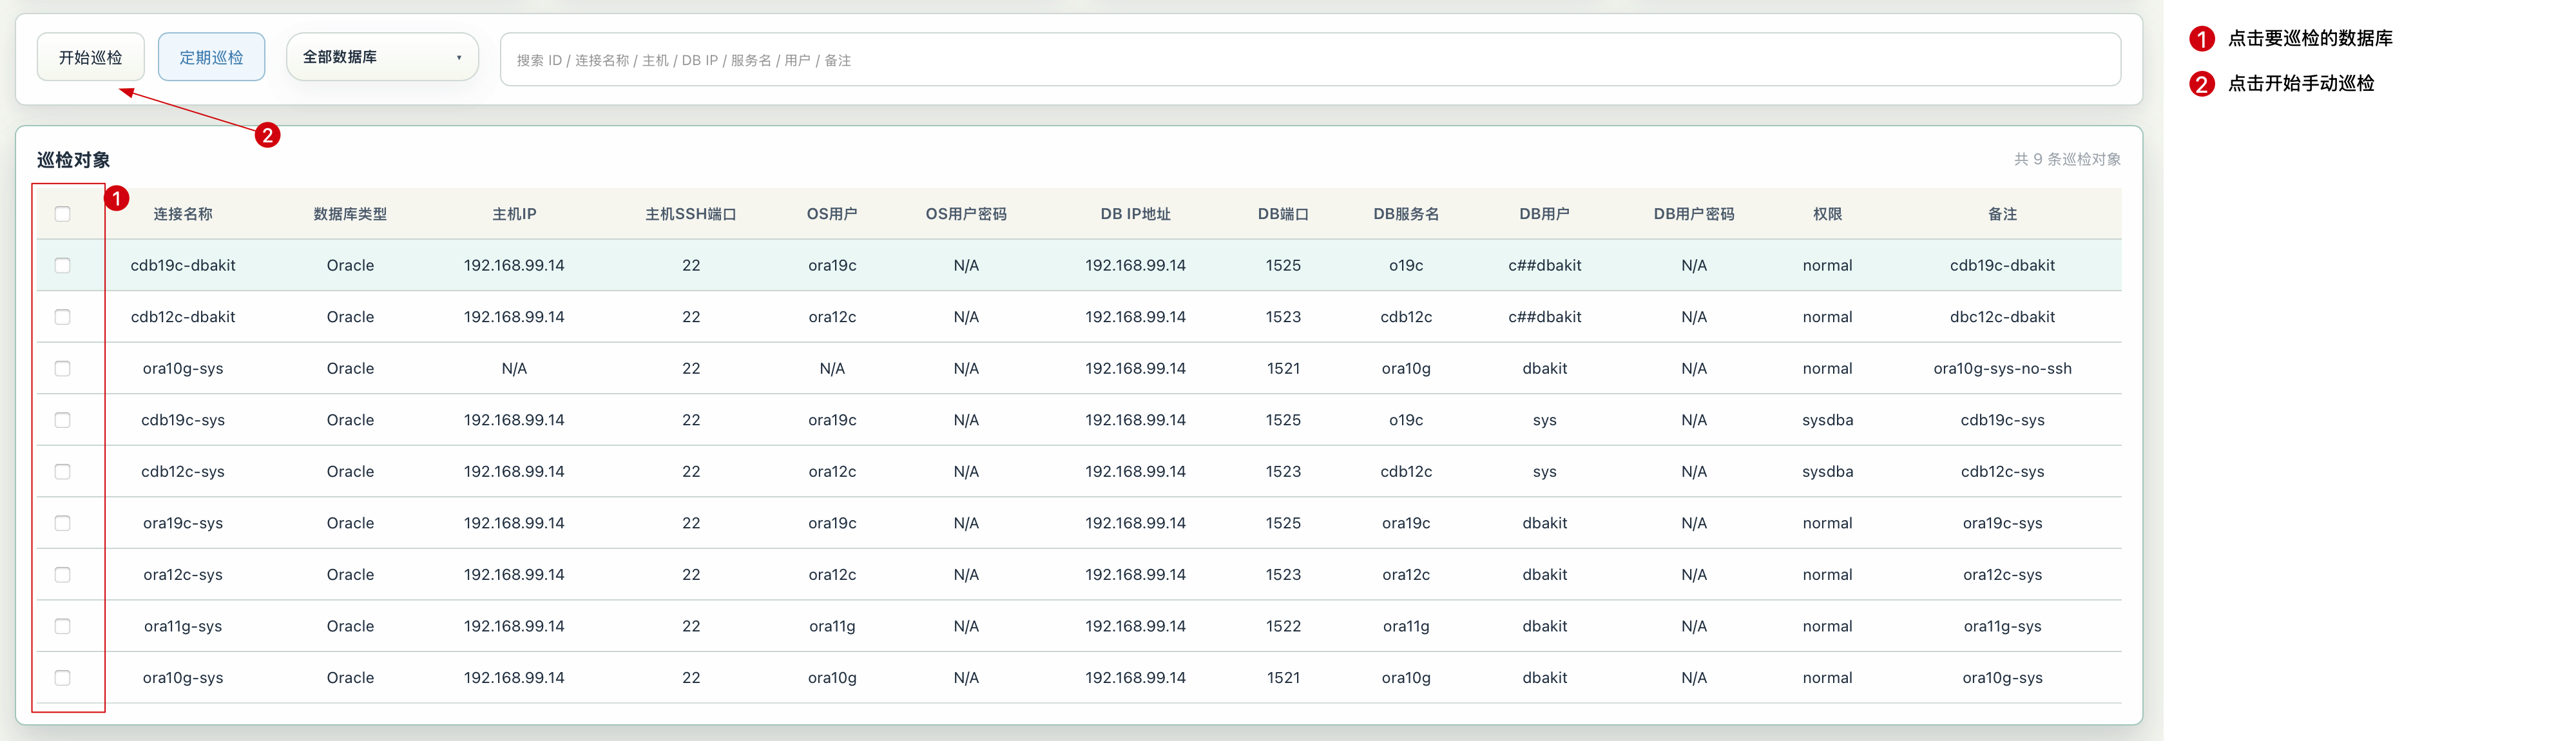Click sys DB user in cdb19c-sys row
Viewport: 2576px width, 741px height.
(1544, 420)
